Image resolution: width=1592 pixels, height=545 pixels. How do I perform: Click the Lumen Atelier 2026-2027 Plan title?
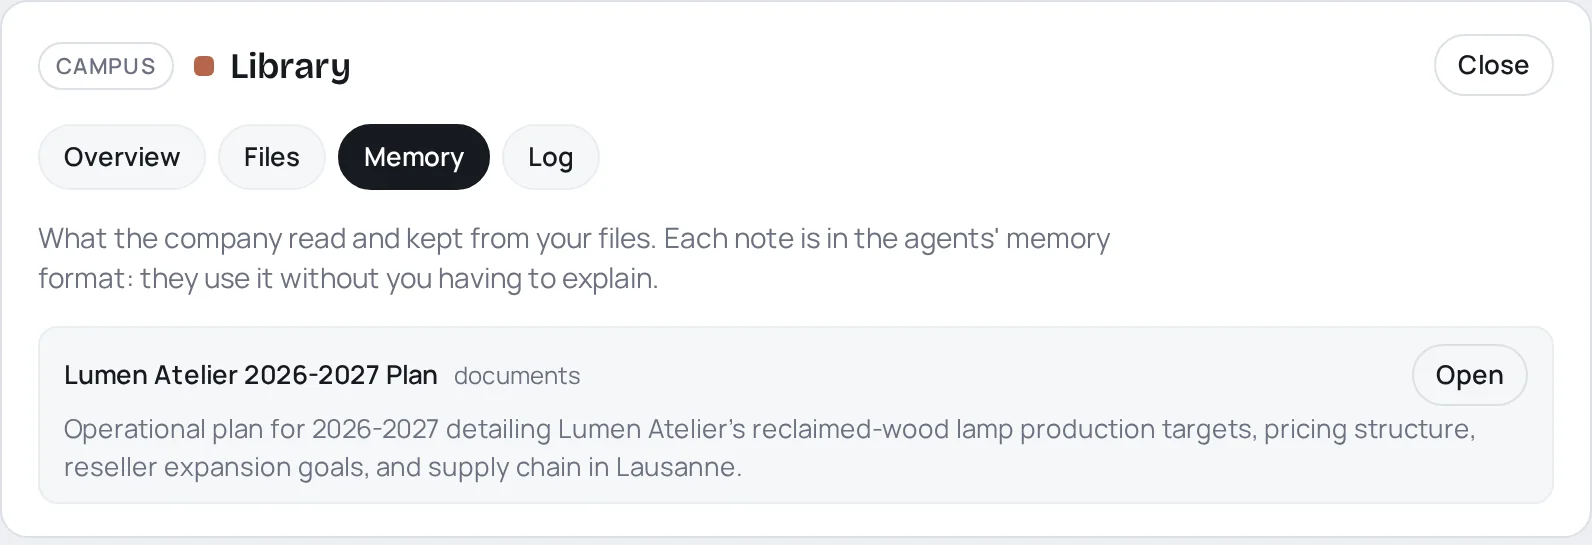click(x=251, y=375)
